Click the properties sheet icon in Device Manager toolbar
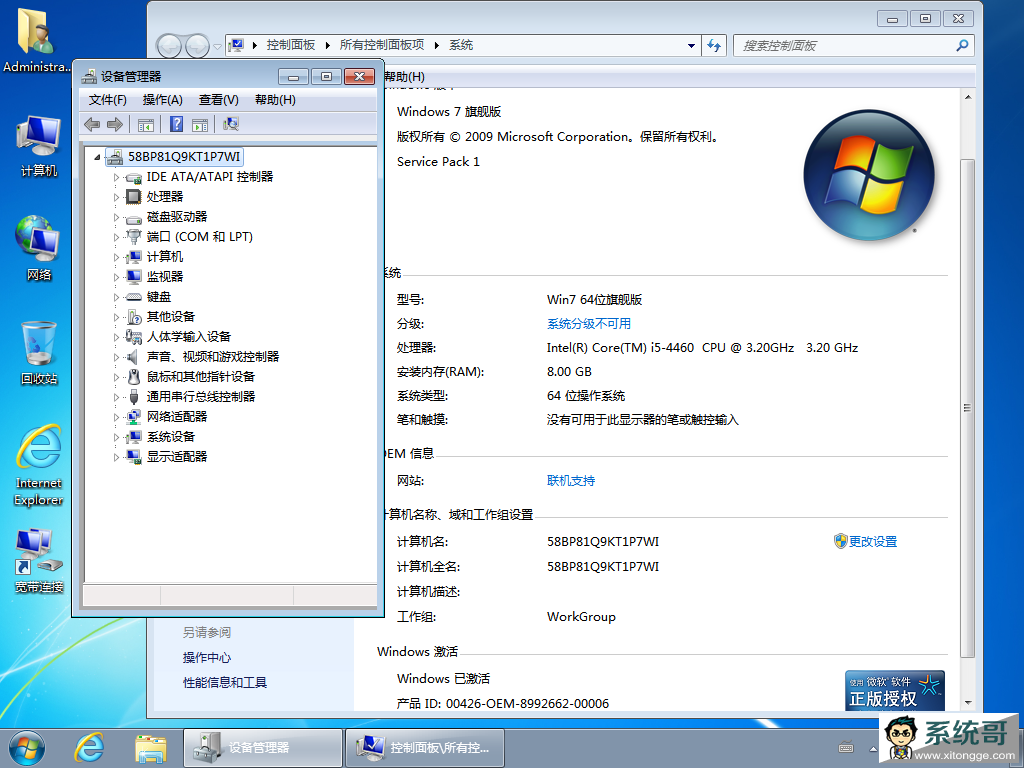This screenshot has height=768, width=1024. [200, 124]
